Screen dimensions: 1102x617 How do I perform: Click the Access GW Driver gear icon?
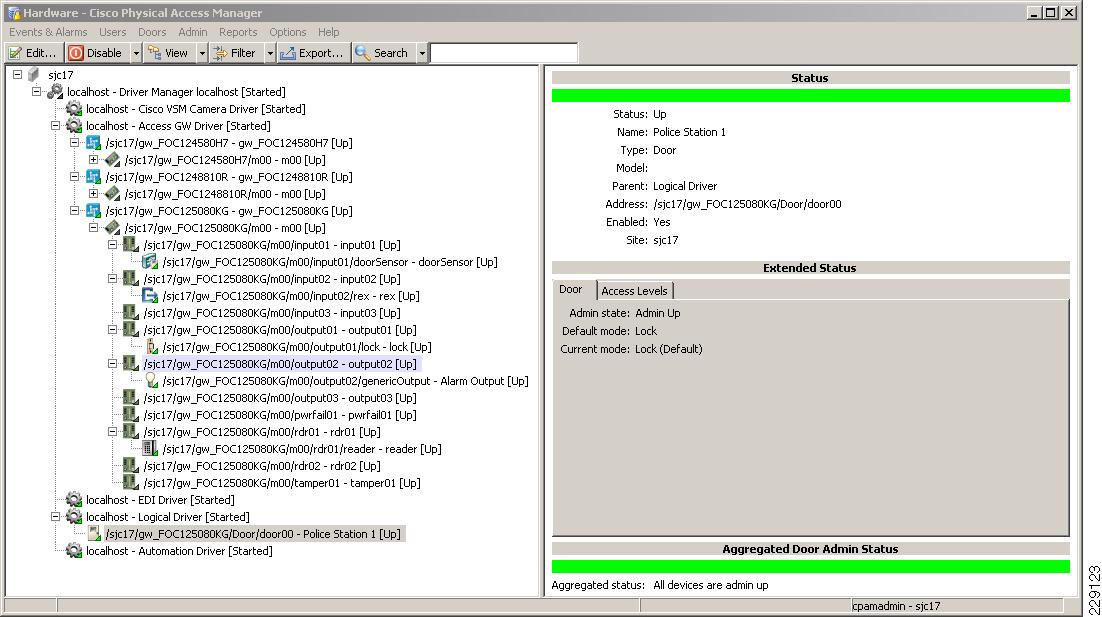74,126
